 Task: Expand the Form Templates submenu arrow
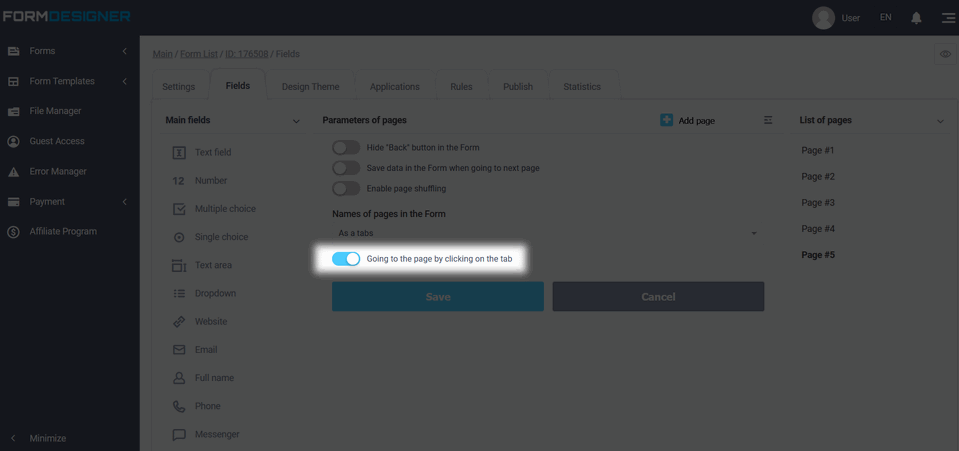point(124,81)
